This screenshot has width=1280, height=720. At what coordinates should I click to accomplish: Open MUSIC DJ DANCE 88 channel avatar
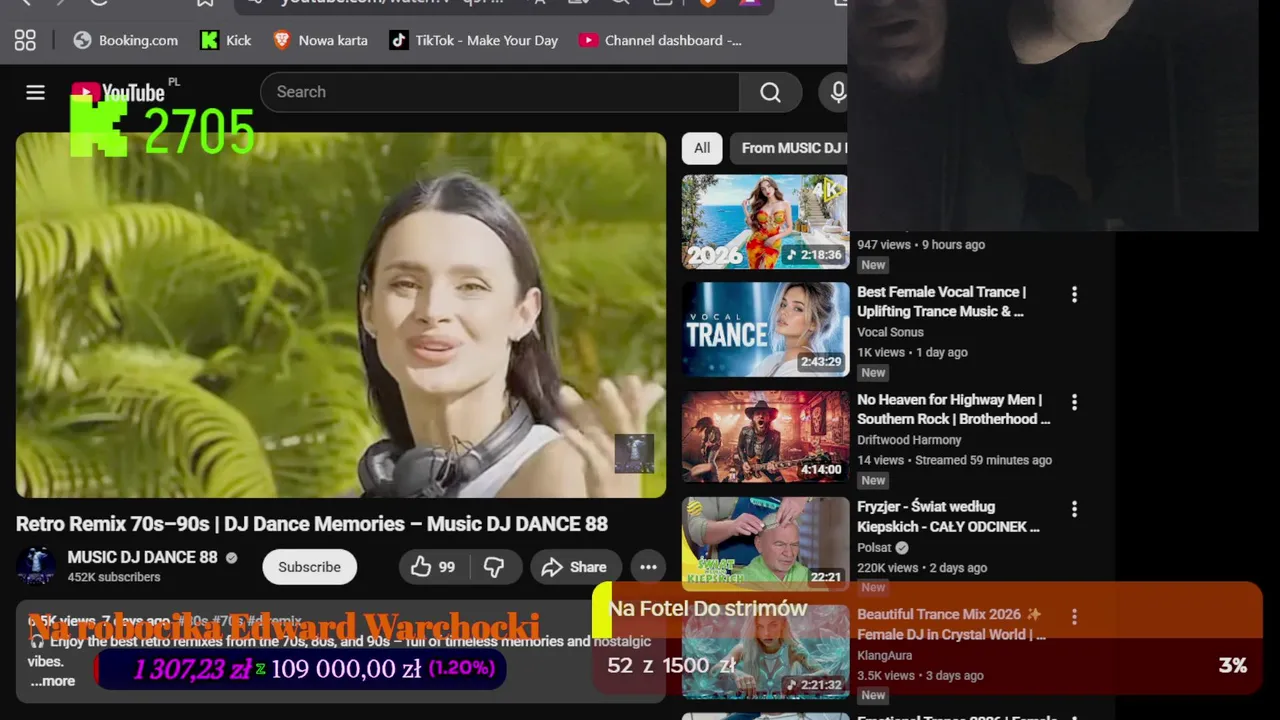click(x=36, y=566)
